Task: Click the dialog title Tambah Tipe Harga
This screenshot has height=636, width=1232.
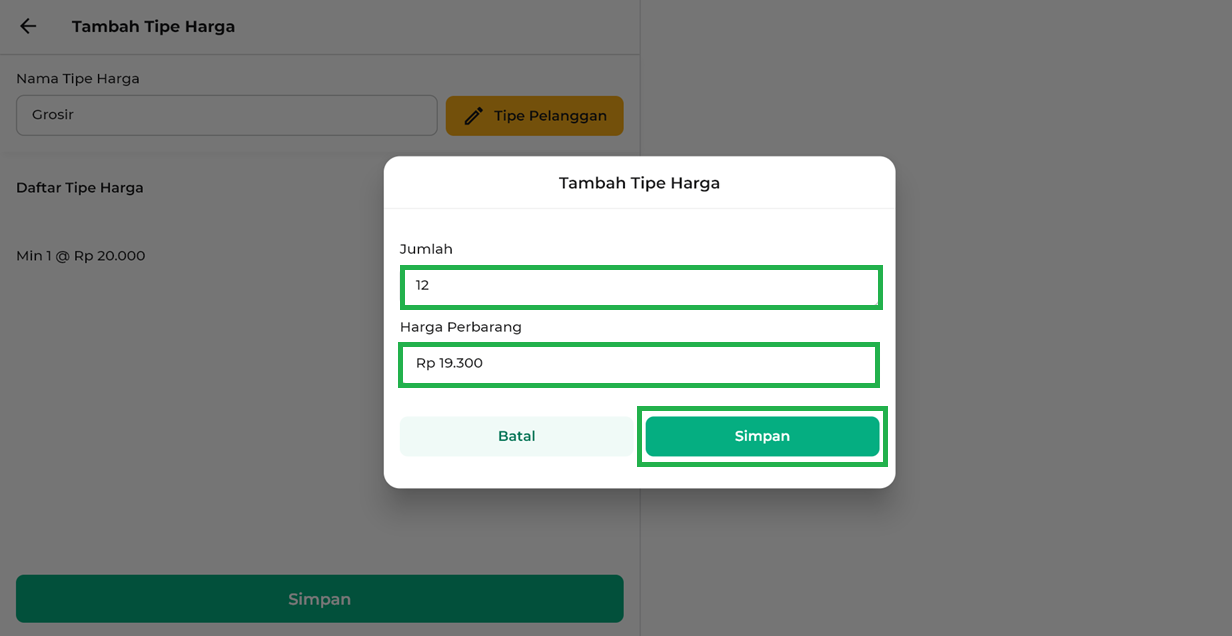Action: click(x=639, y=183)
